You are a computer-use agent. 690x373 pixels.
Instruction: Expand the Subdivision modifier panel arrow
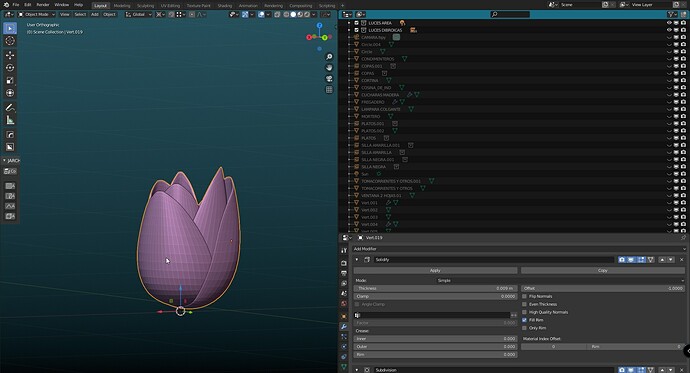coord(357,370)
